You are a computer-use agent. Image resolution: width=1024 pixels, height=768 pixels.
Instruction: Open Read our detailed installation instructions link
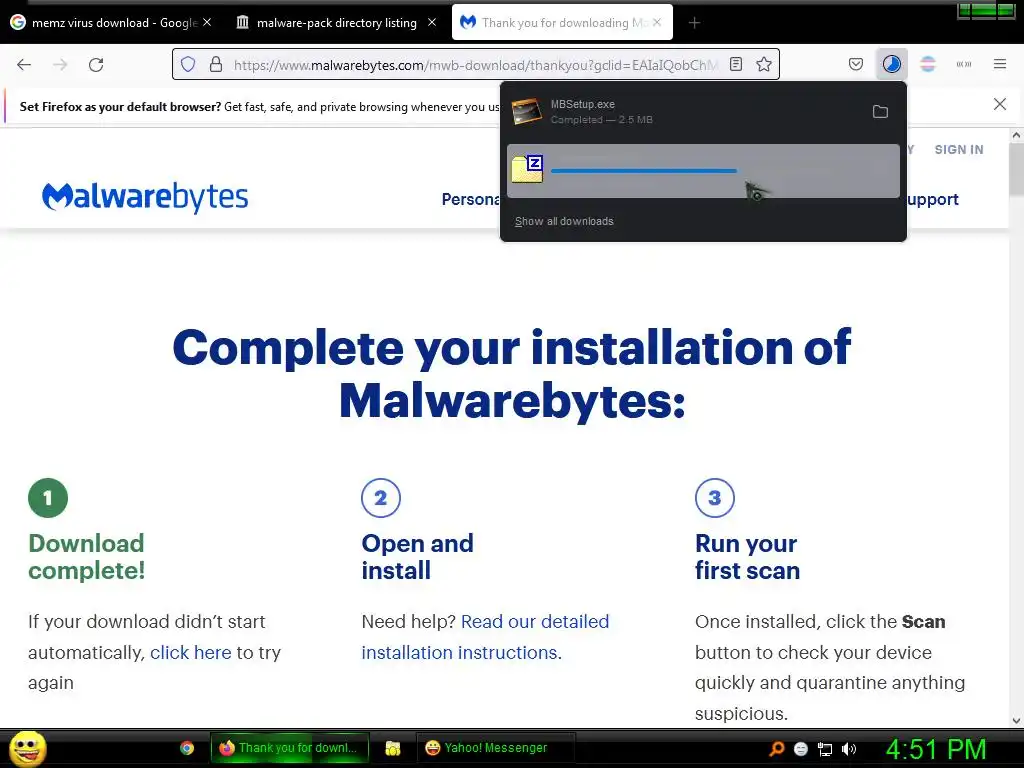click(x=485, y=637)
